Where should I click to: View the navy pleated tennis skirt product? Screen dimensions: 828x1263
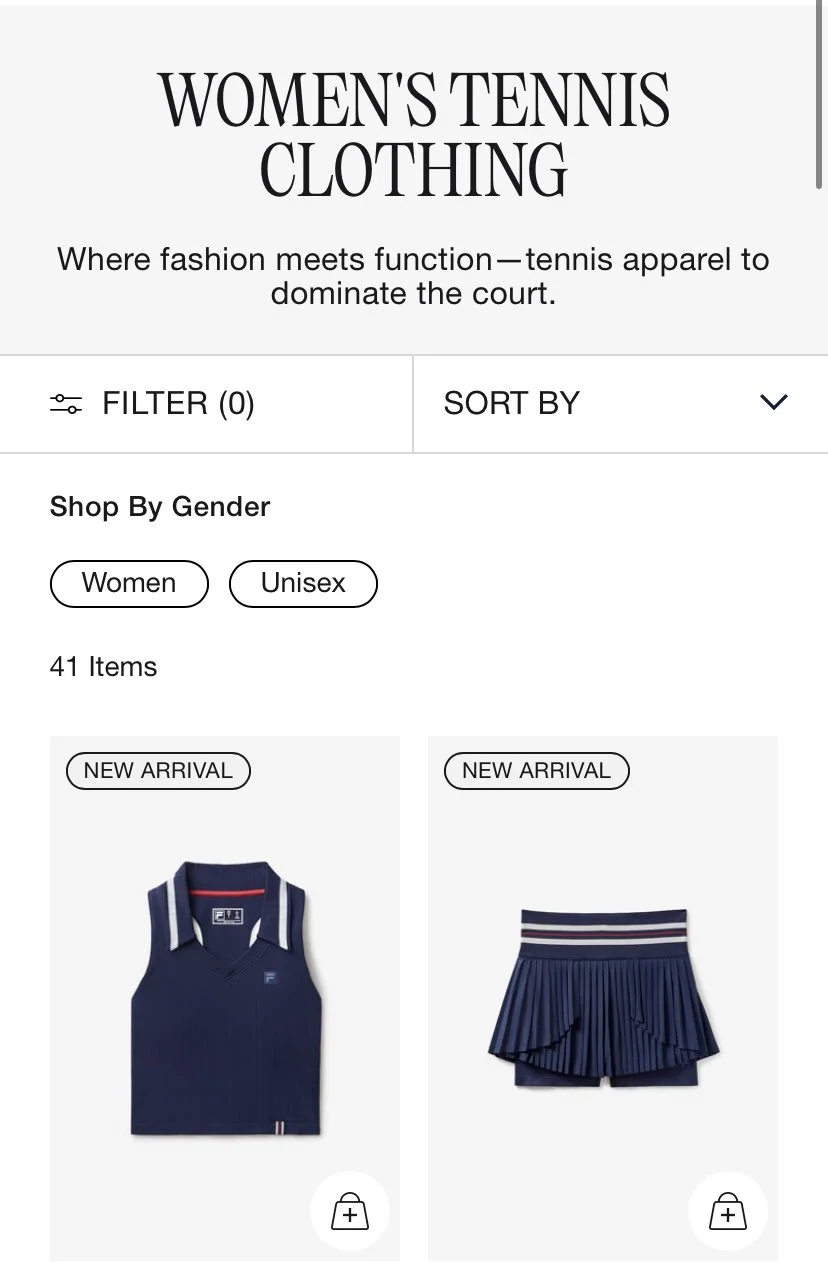click(603, 998)
